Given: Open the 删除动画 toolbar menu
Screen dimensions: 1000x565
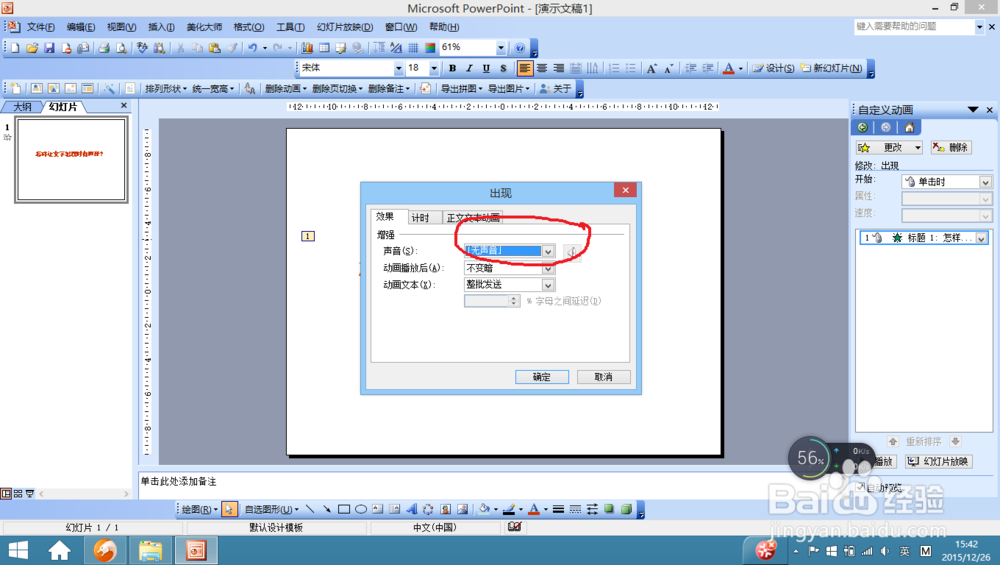Looking at the screenshot, I should coord(286,89).
